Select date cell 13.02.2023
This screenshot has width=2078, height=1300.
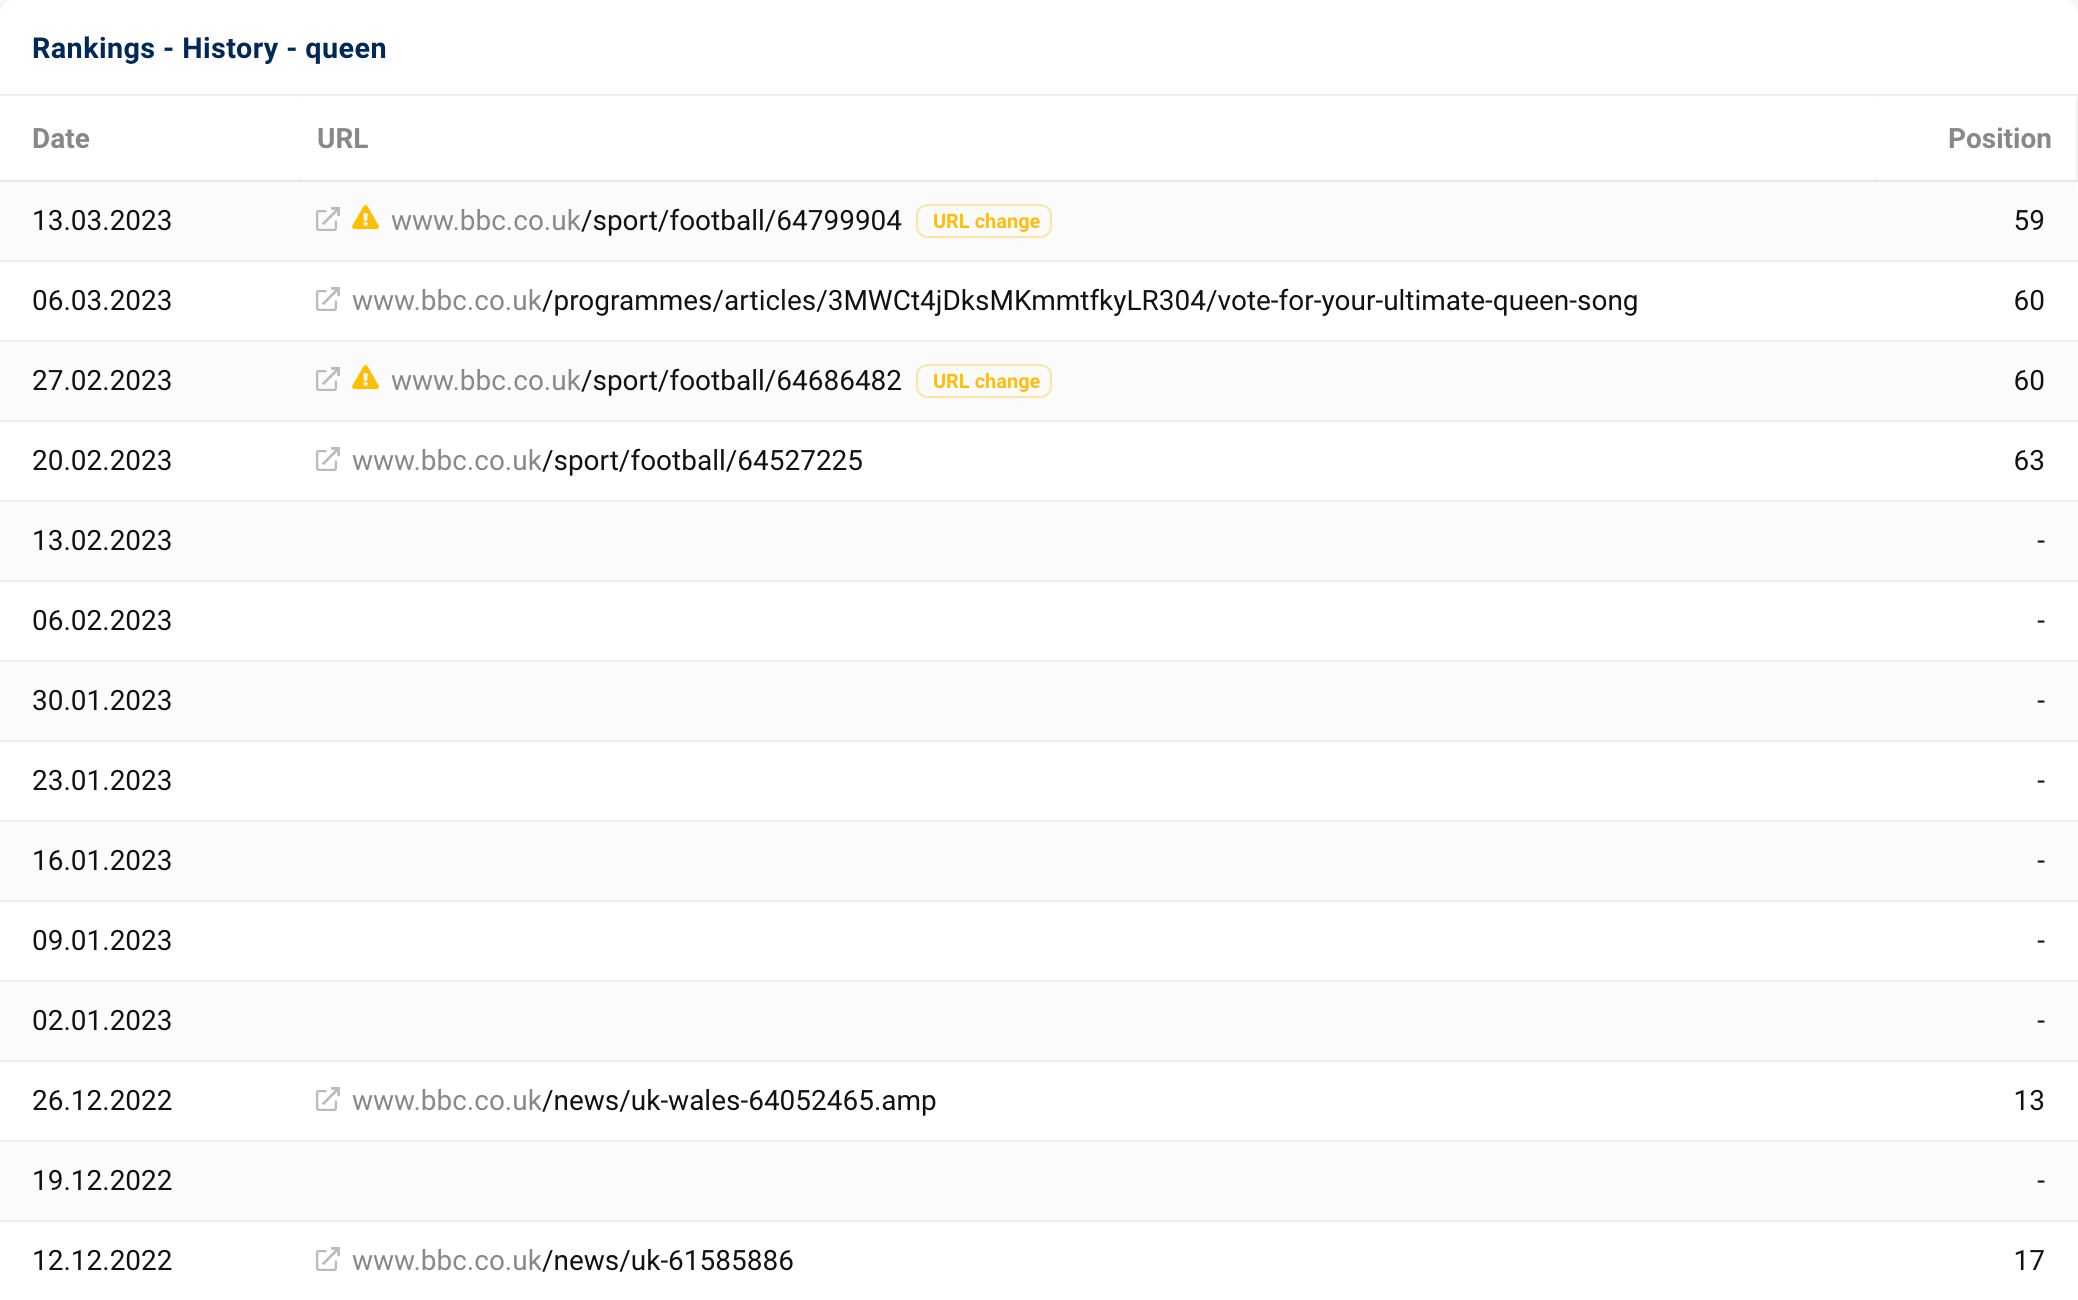(x=102, y=541)
